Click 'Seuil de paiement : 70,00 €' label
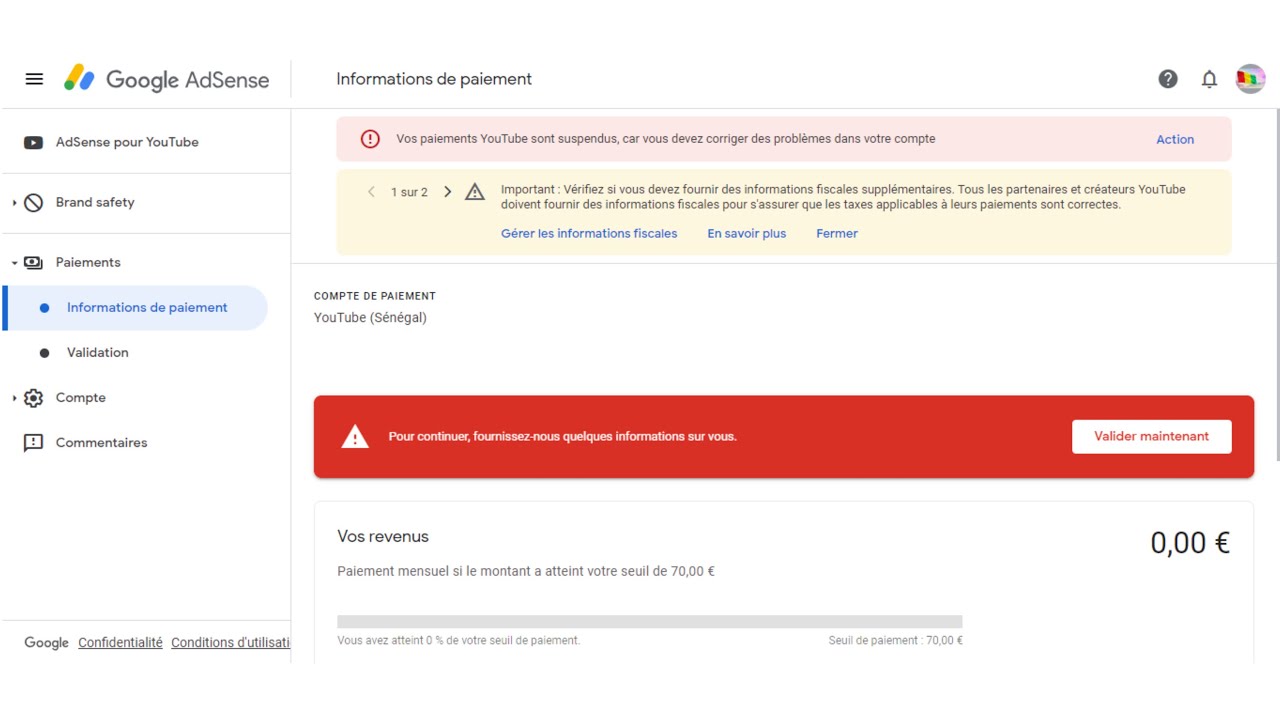The image size is (1280, 720). pos(895,640)
